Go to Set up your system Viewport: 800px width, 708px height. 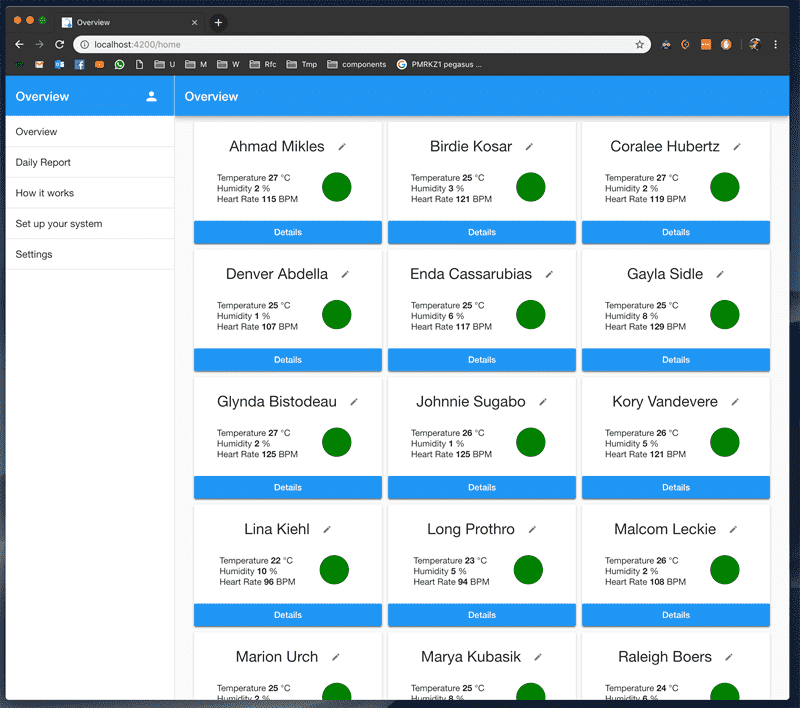(x=90, y=223)
